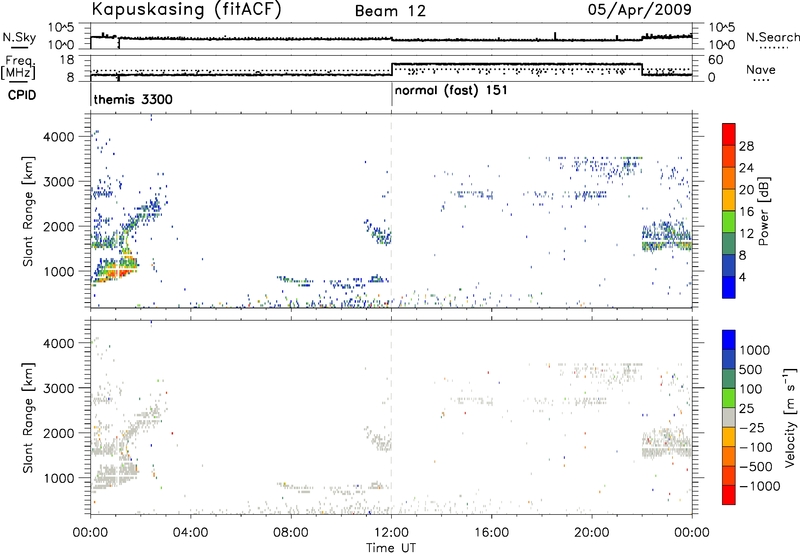The width and height of the screenshot is (800, 554).
Task: Click the blue bottom of the Power colorbar
Action: (729, 287)
